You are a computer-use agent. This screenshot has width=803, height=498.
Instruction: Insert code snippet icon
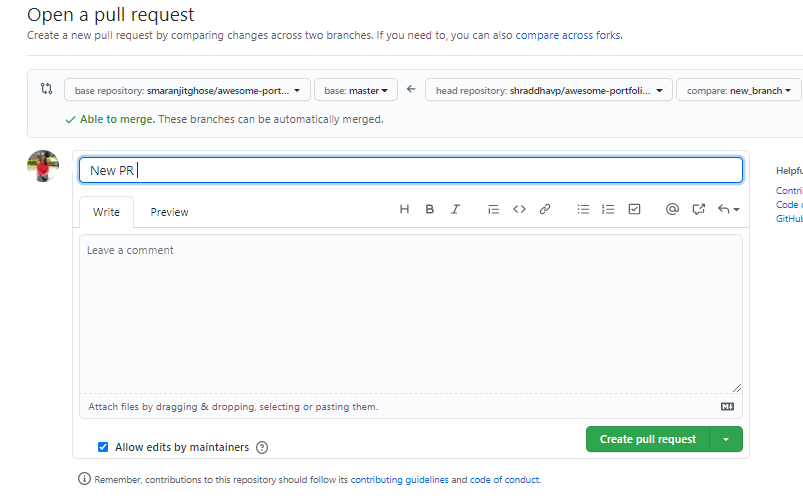click(519, 209)
